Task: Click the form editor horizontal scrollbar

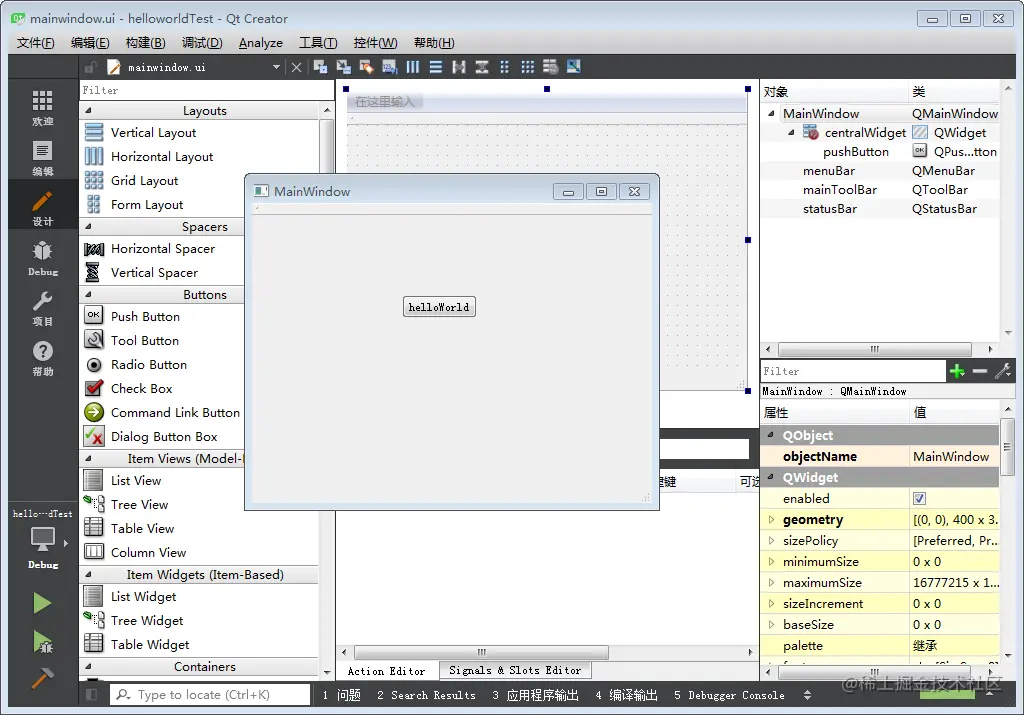Action: click(x=481, y=652)
